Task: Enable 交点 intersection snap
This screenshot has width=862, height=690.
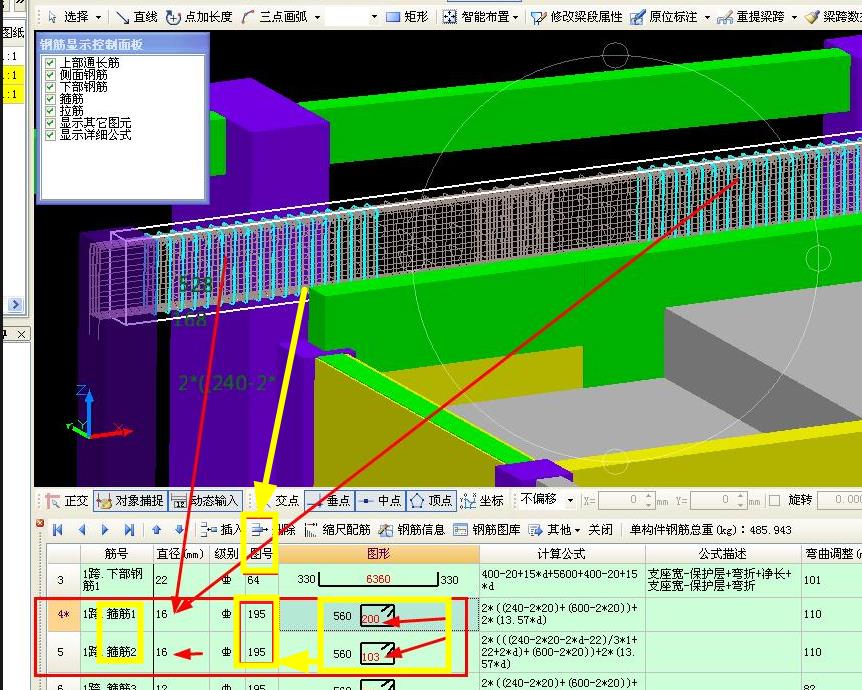Action: 279,500
